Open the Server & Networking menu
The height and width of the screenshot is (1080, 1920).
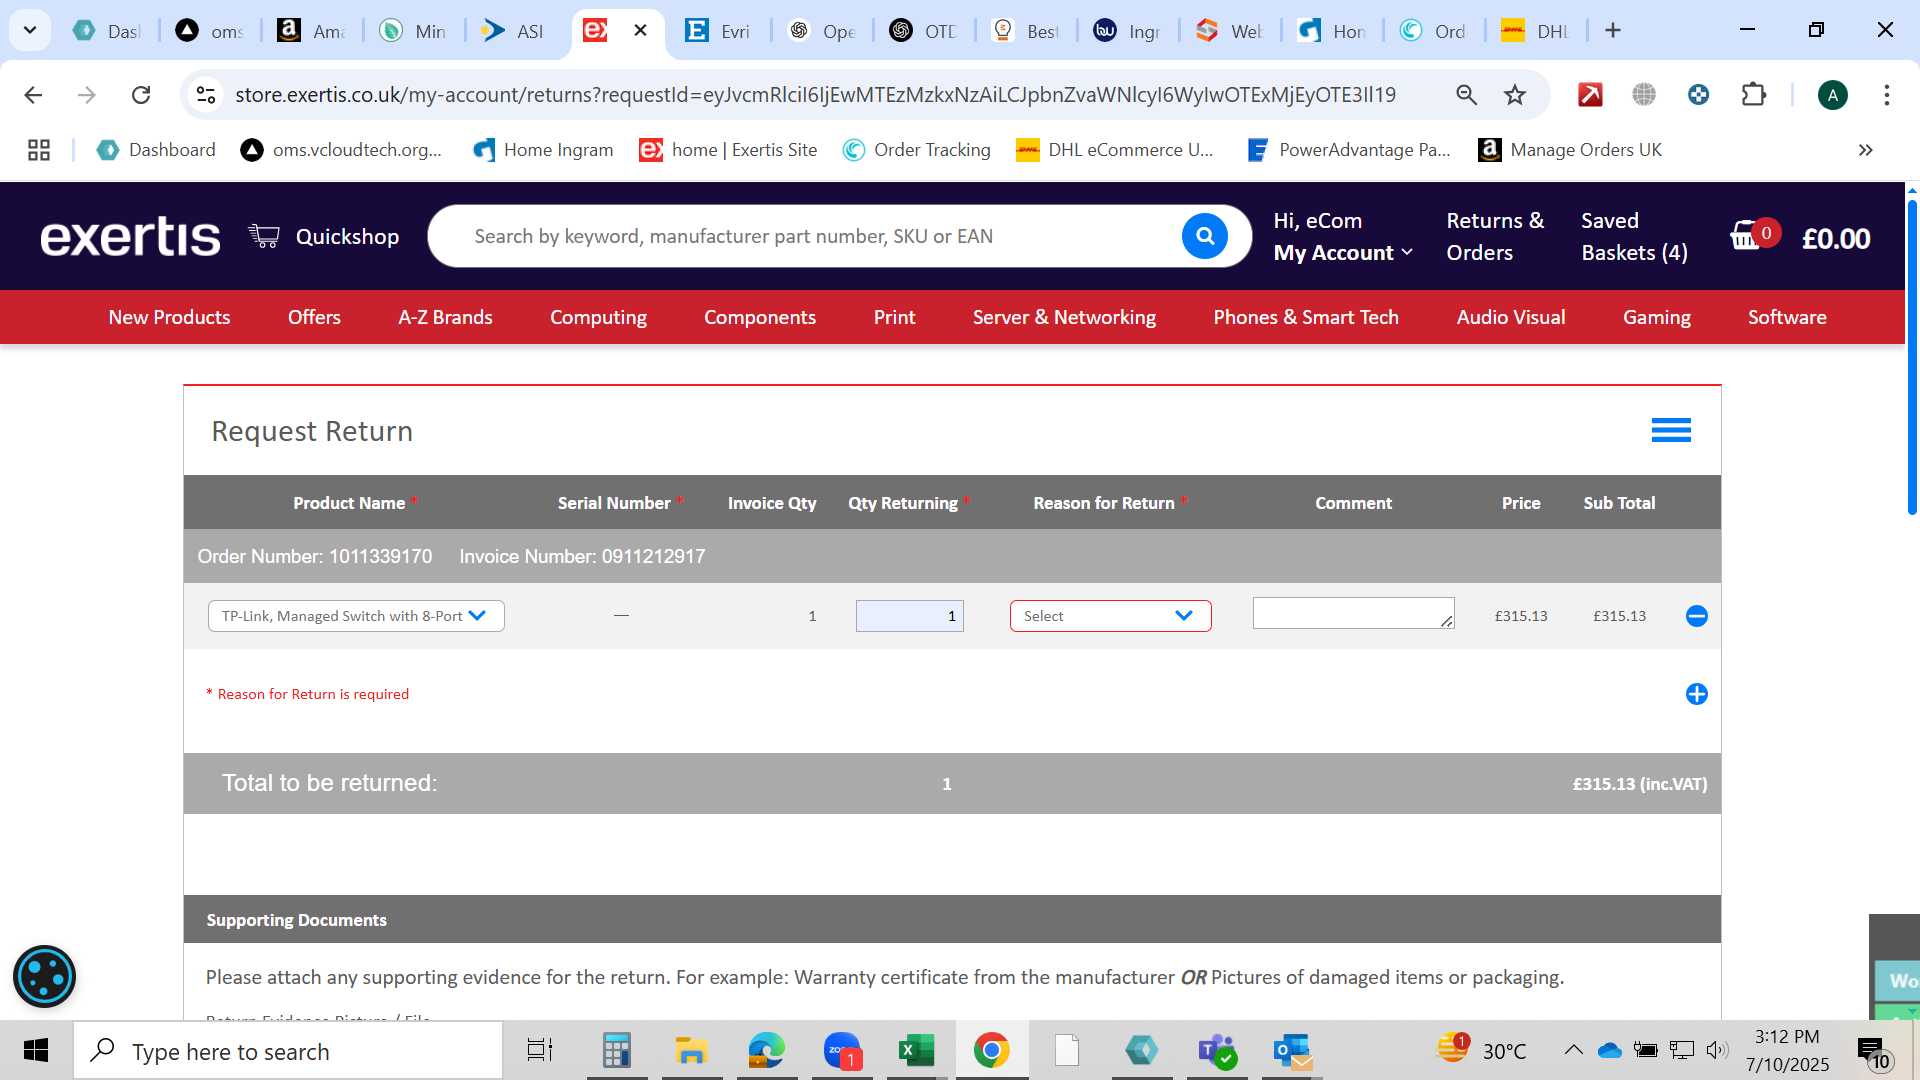[1064, 317]
